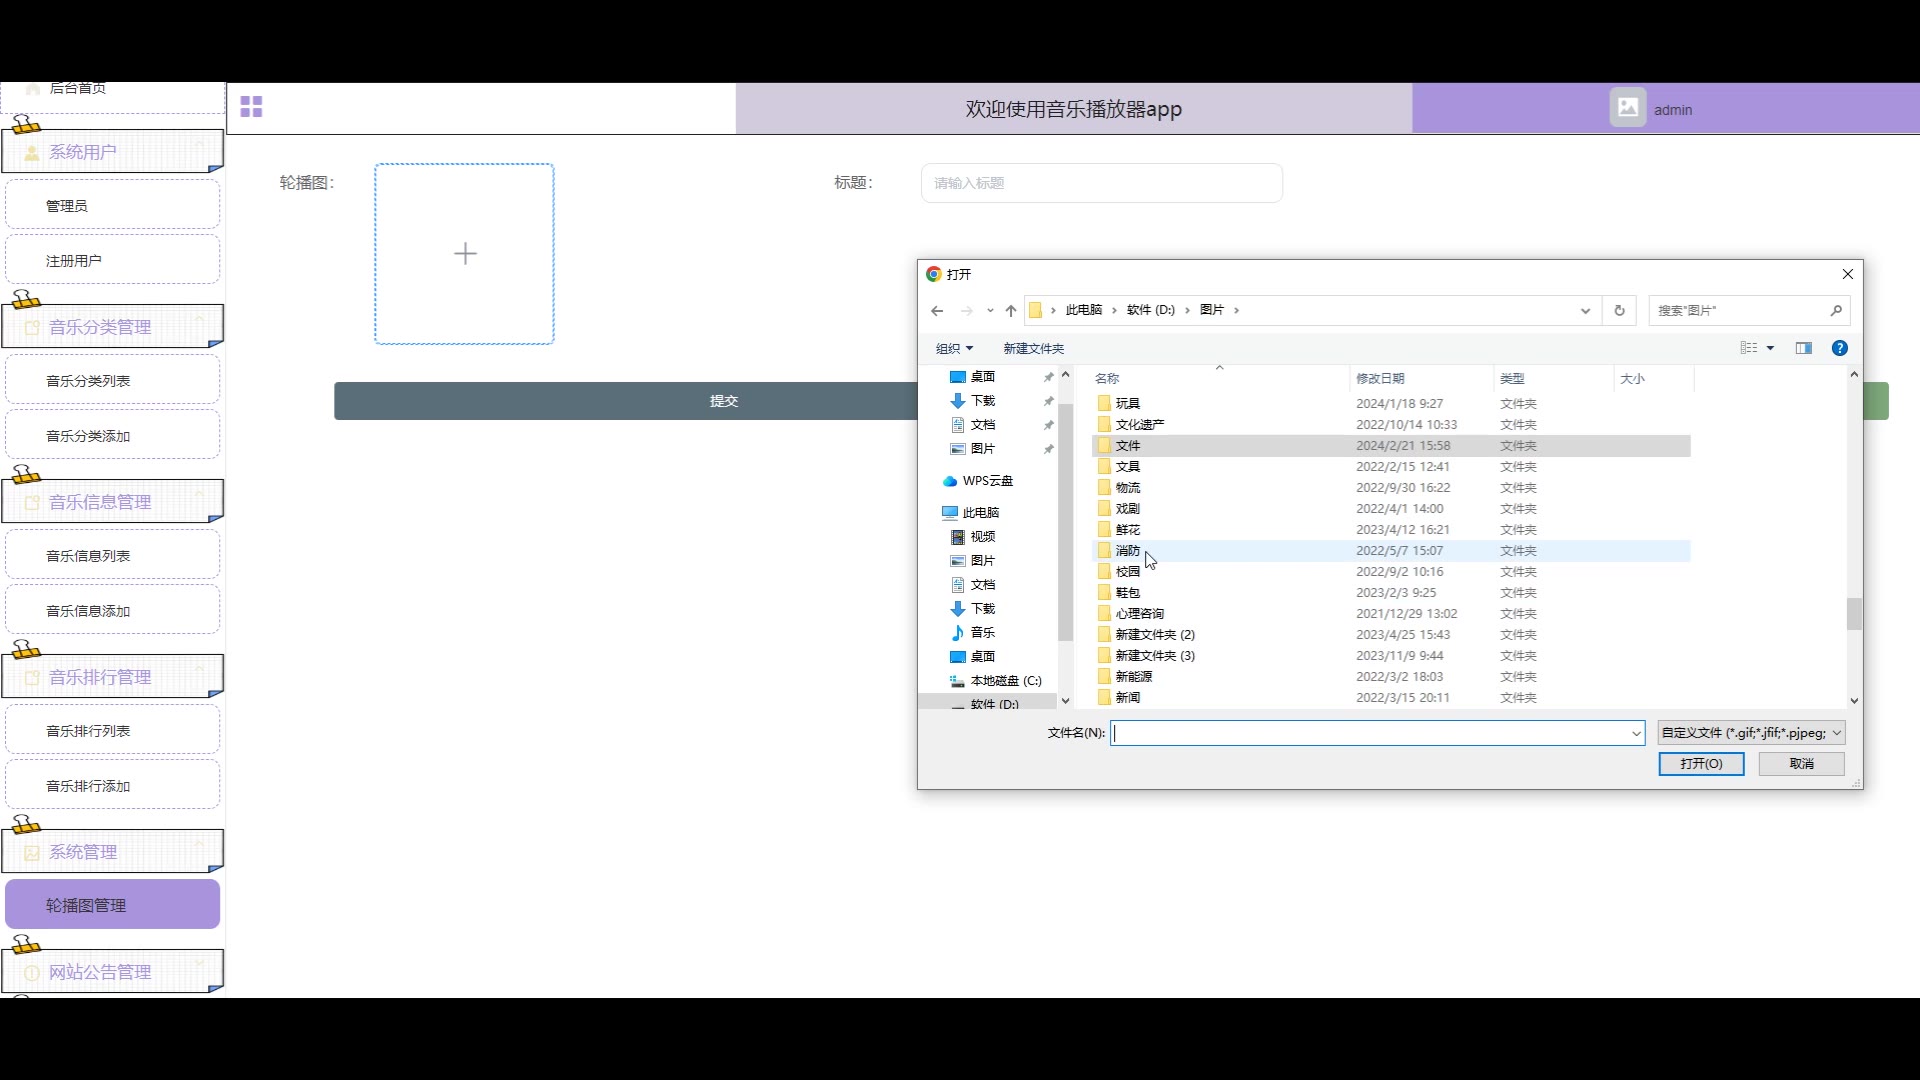The height and width of the screenshot is (1080, 1920).
Task: Open the file dialog help icon
Action: tap(1839, 348)
